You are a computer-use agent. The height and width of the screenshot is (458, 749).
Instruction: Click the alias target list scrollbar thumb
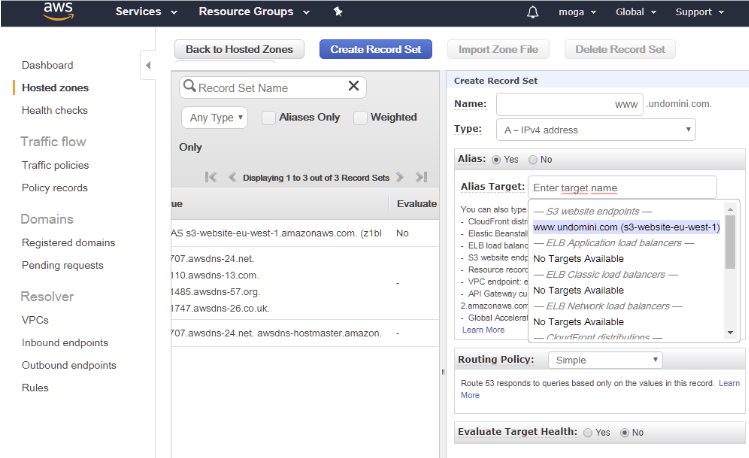tap(730, 242)
